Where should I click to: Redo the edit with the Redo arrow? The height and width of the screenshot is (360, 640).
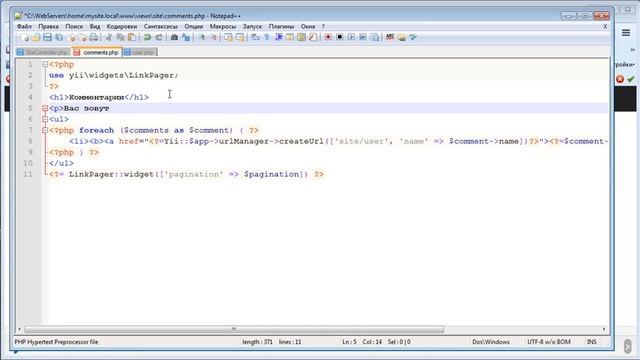pyautogui.click(x=159, y=38)
